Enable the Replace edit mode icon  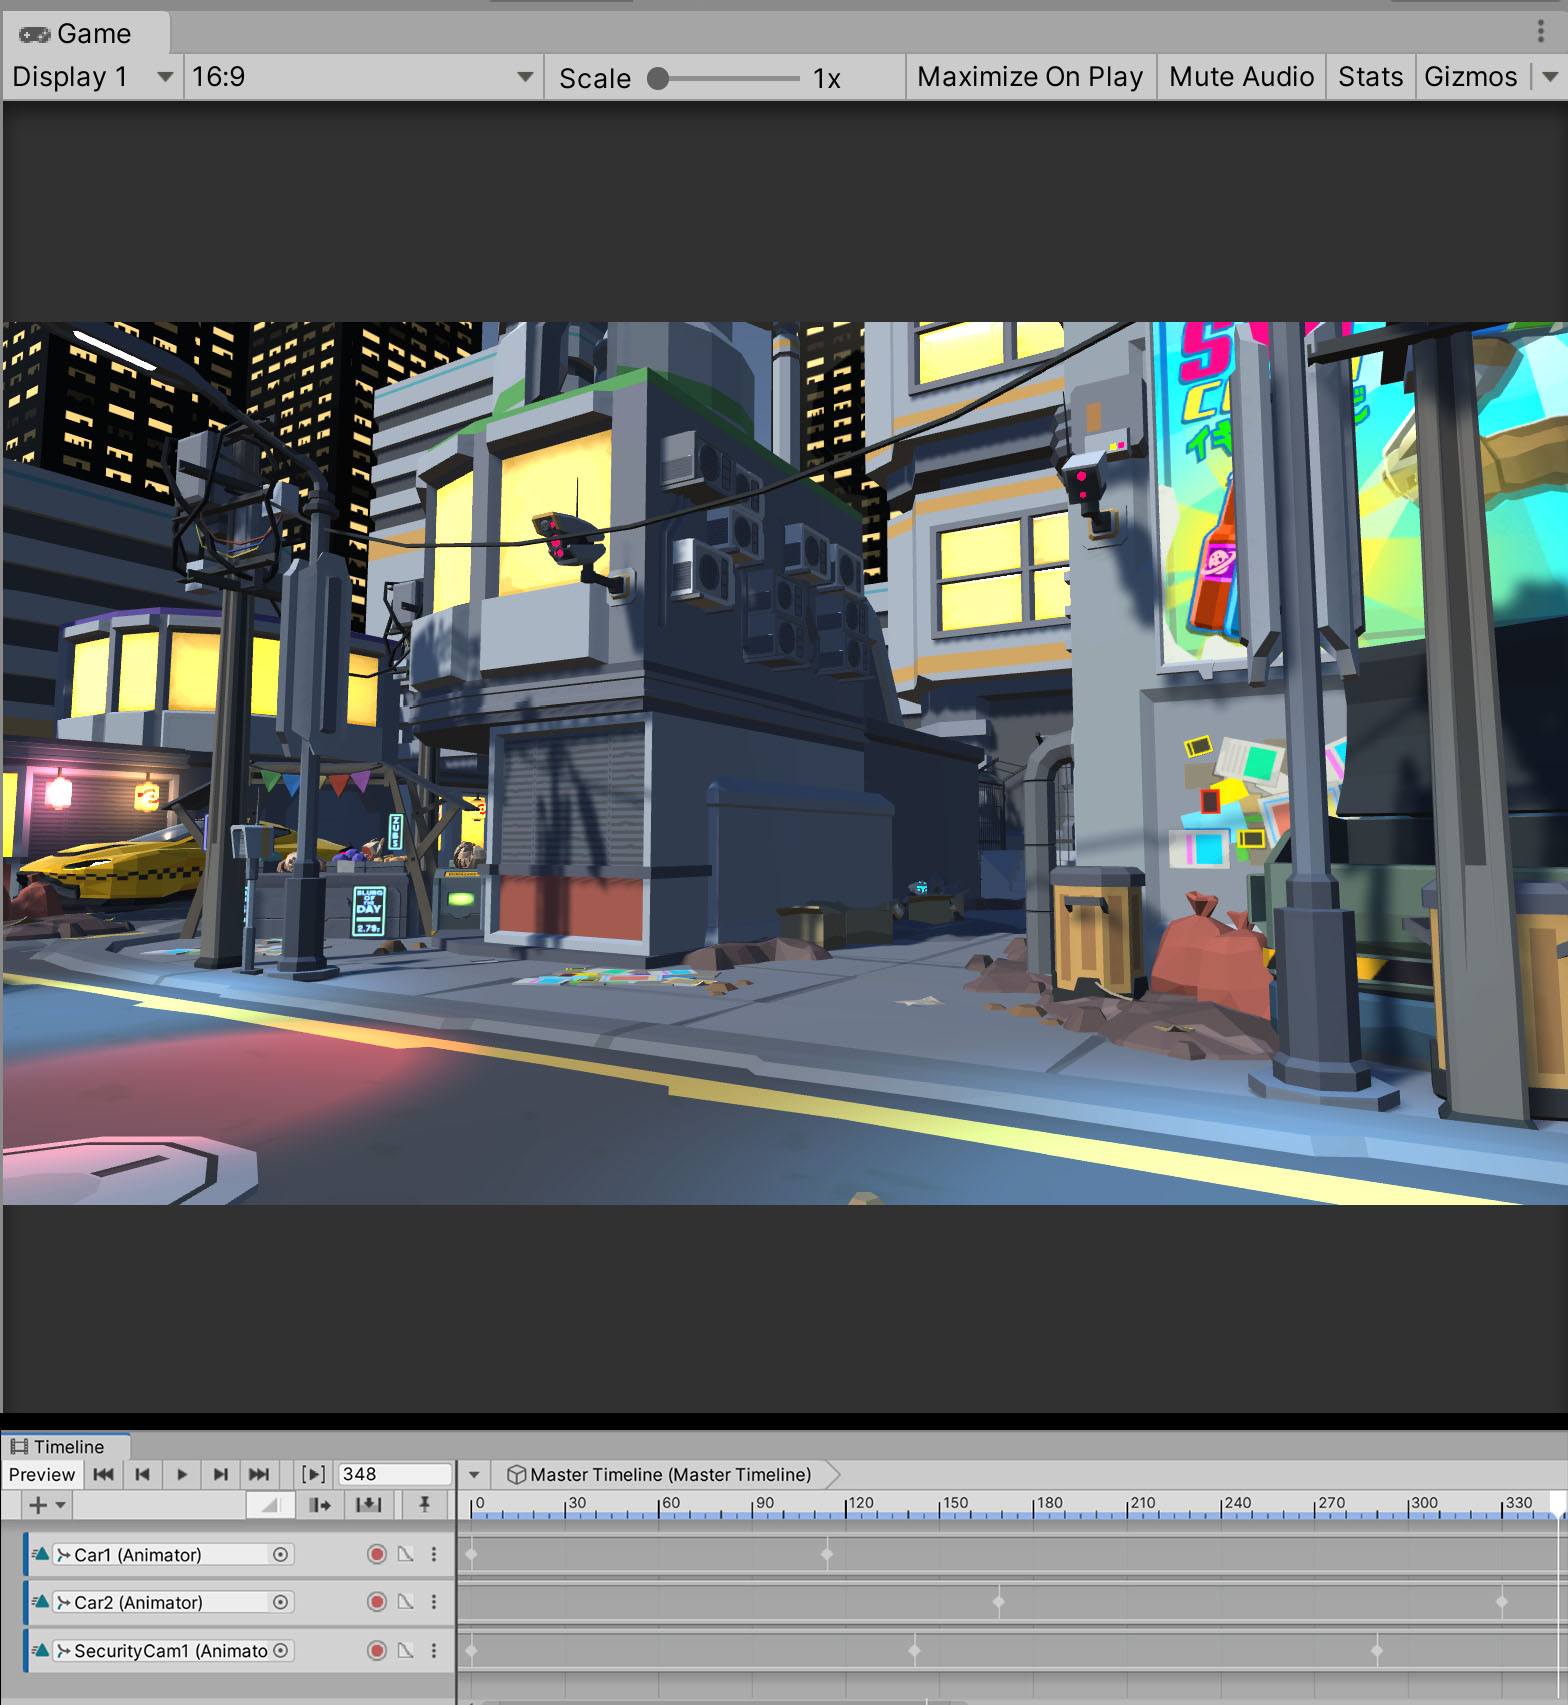[368, 1505]
